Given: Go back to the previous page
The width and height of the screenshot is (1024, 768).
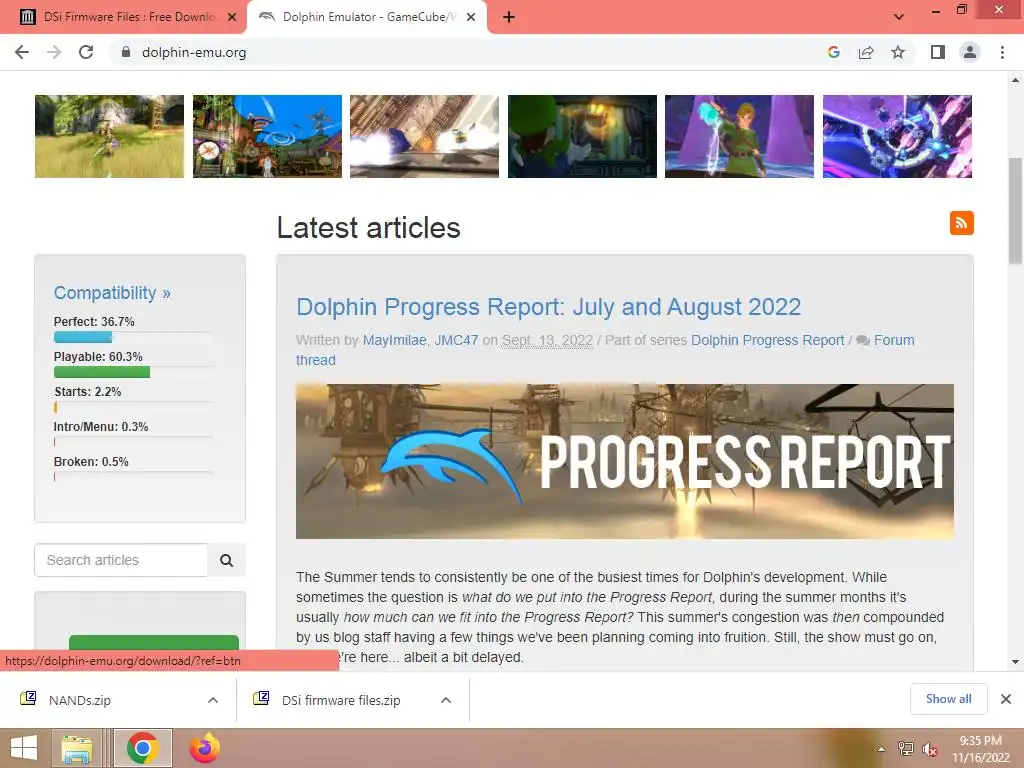Looking at the screenshot, I should coord(22,52).
